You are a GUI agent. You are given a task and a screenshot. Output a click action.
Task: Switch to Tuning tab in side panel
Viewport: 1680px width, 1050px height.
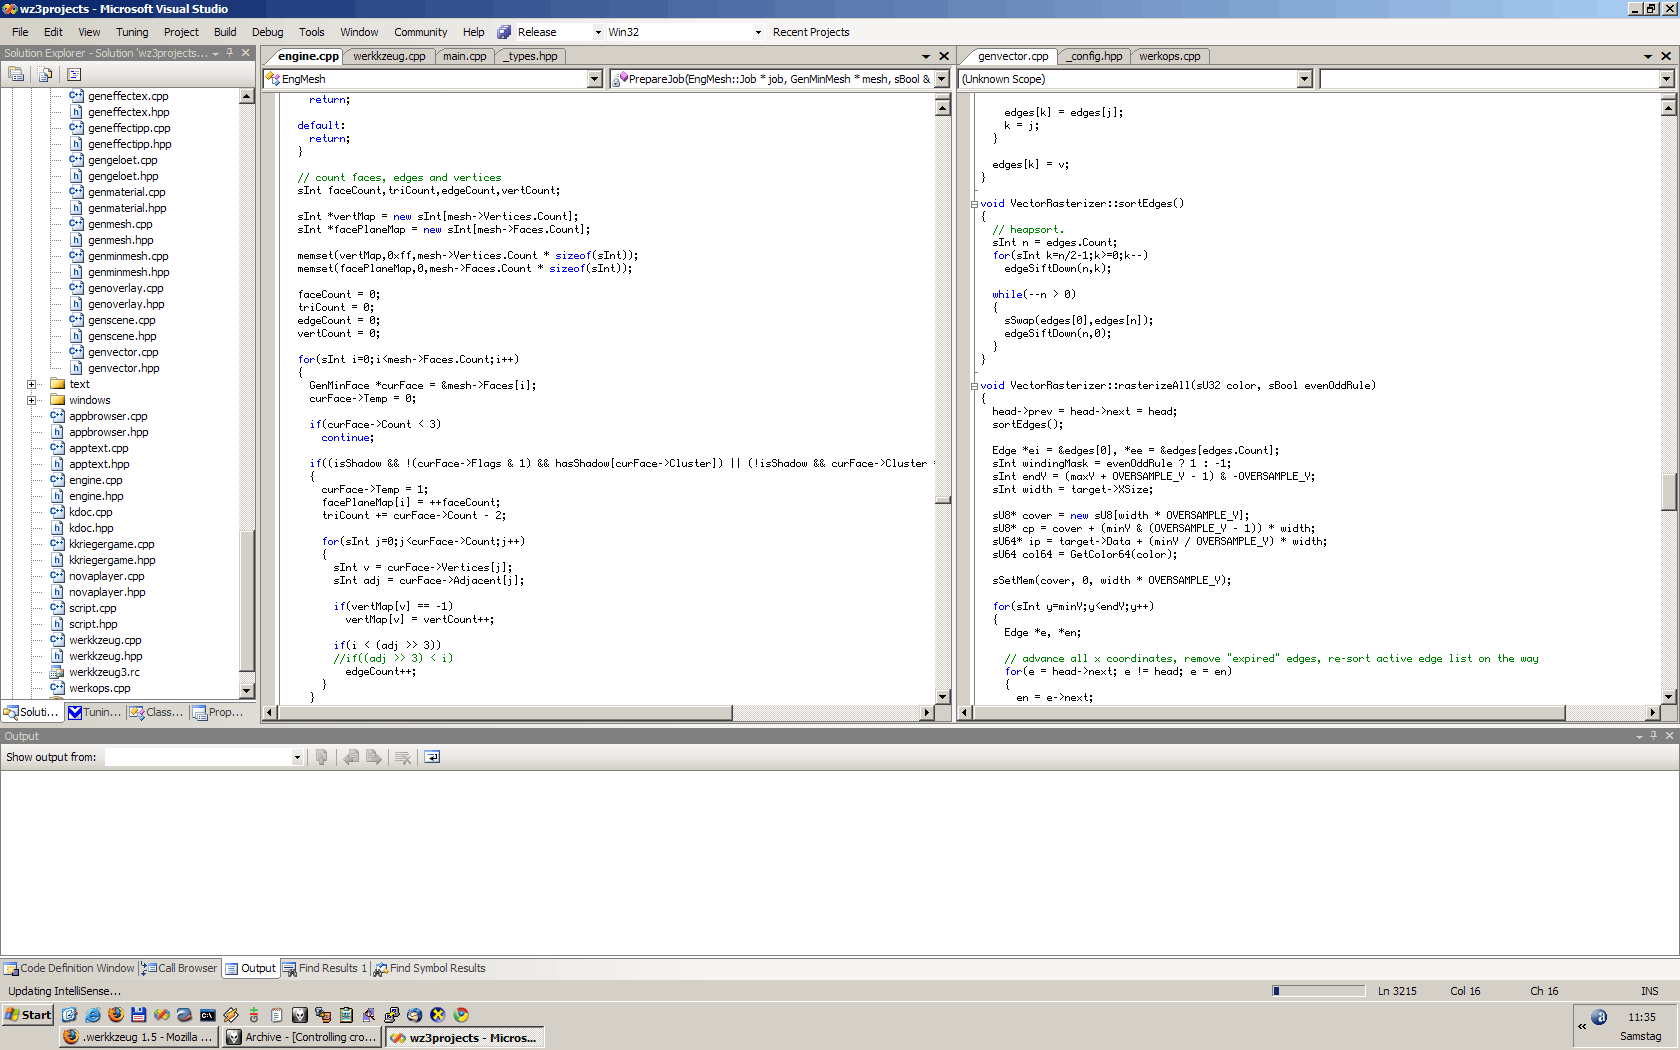(x=95, y=712)
